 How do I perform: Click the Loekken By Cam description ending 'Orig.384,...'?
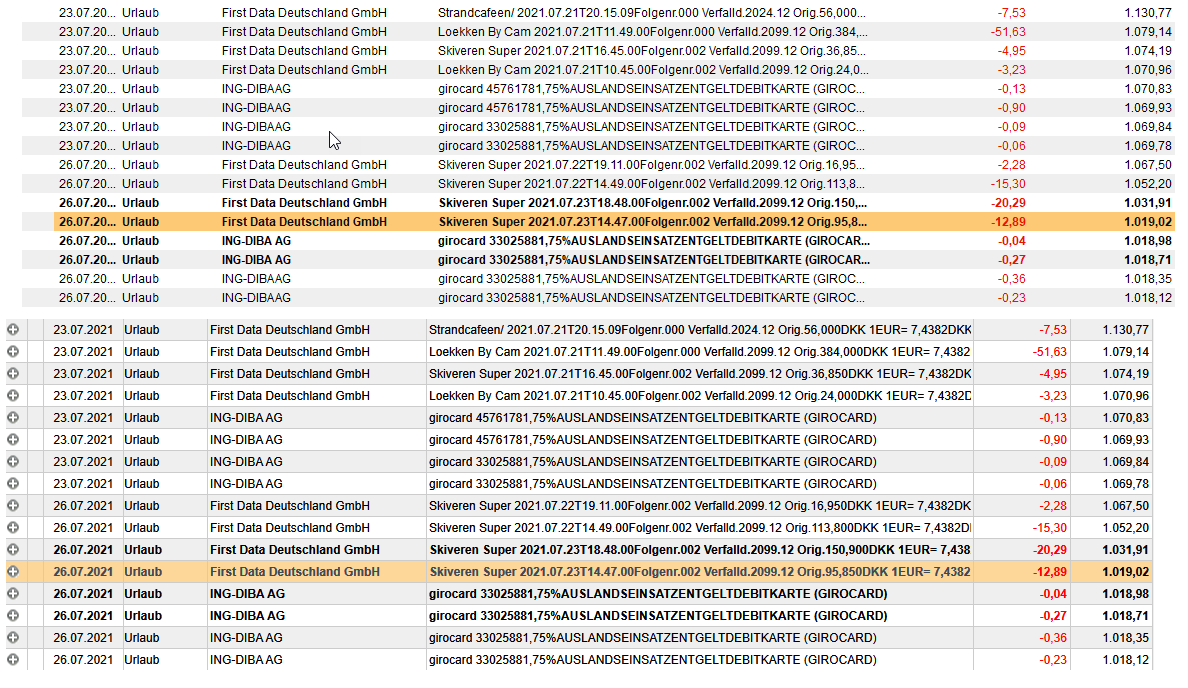653,32
